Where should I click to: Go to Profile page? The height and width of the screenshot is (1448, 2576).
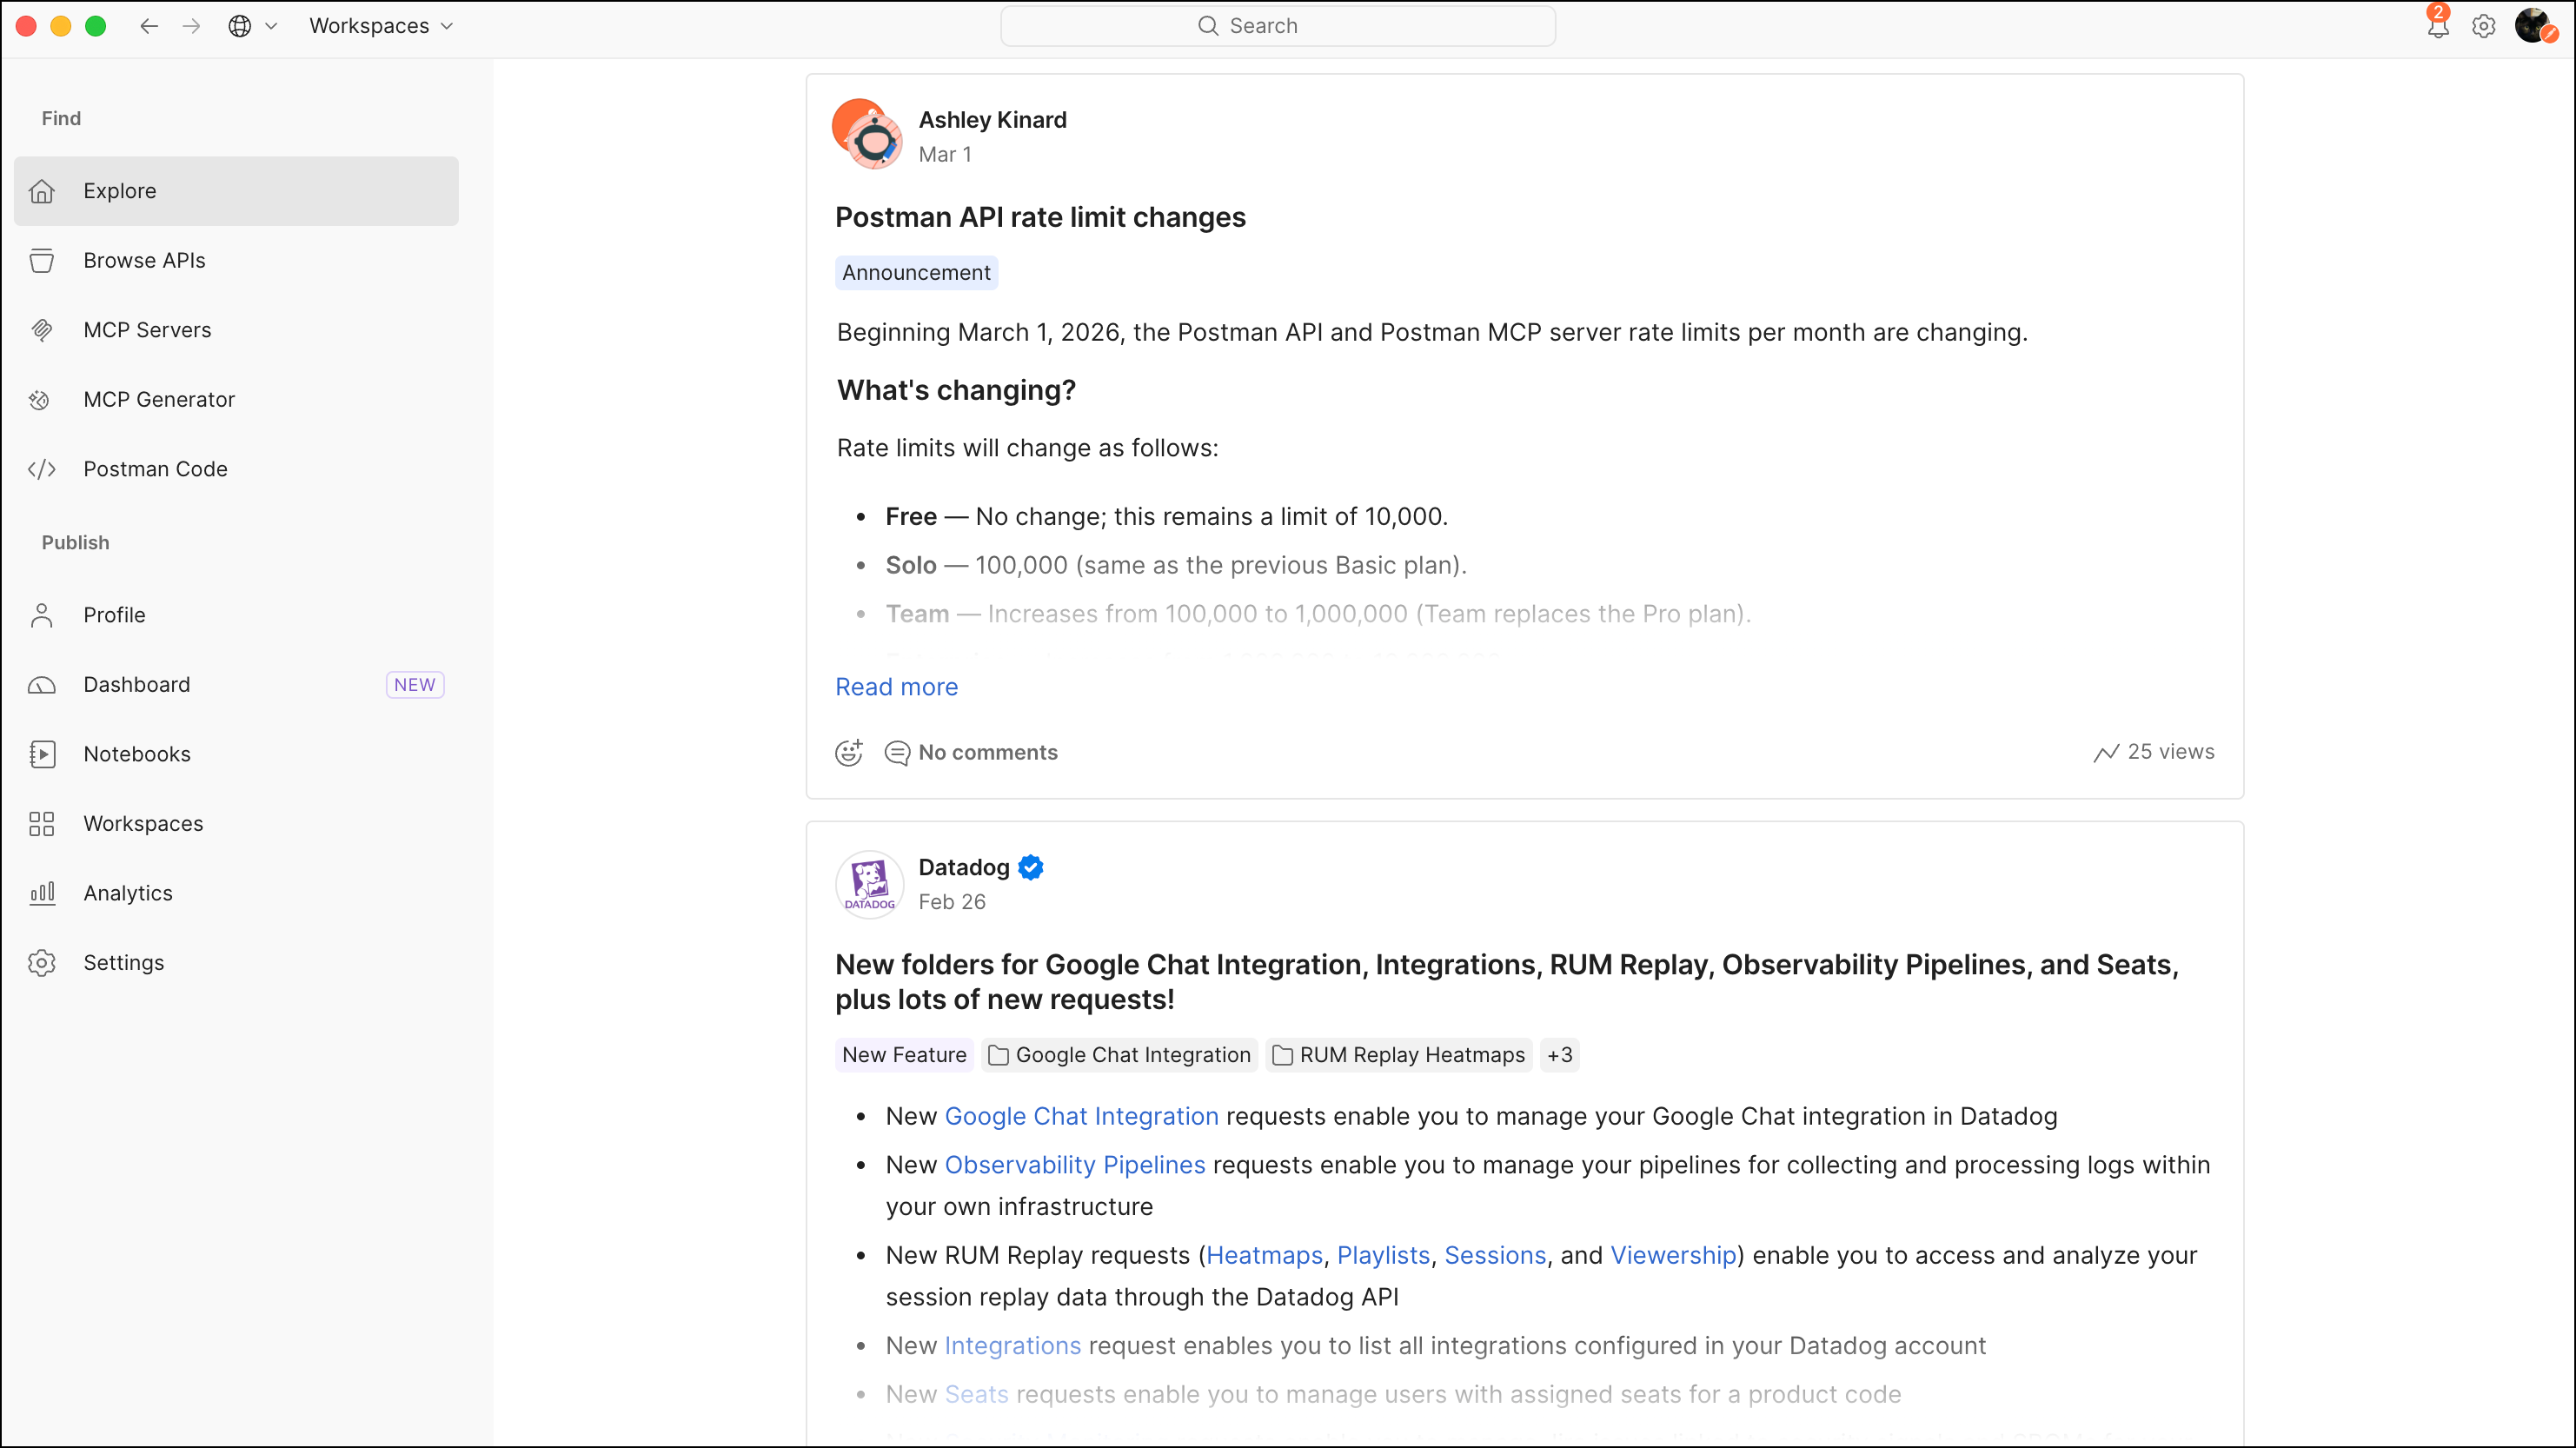(x=236, y=615)
